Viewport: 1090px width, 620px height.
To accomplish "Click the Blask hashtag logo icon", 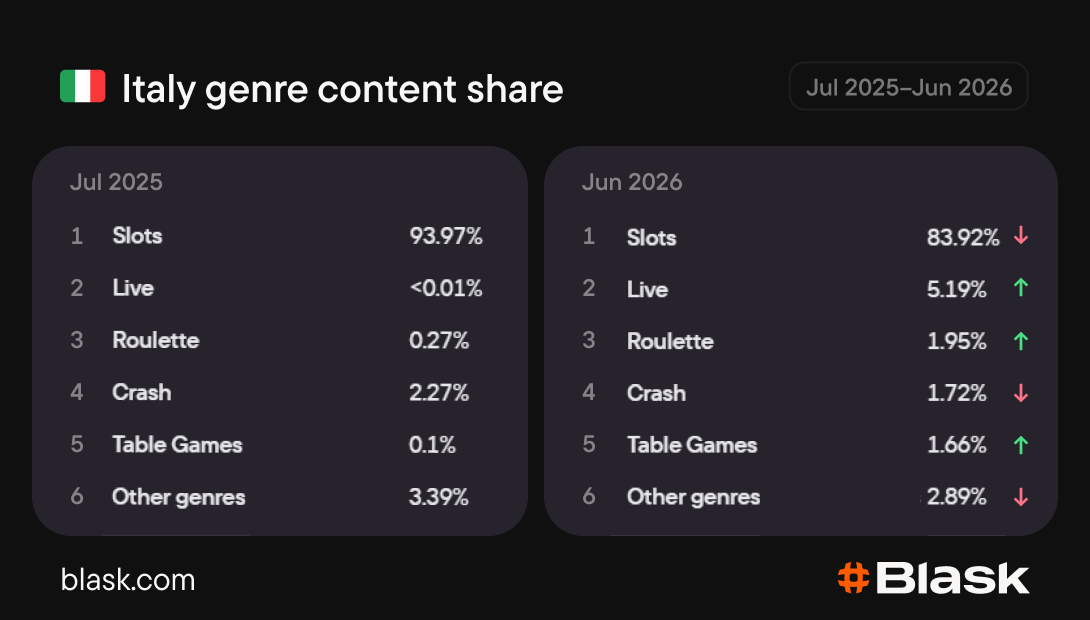I will click(x=854, y=578).
